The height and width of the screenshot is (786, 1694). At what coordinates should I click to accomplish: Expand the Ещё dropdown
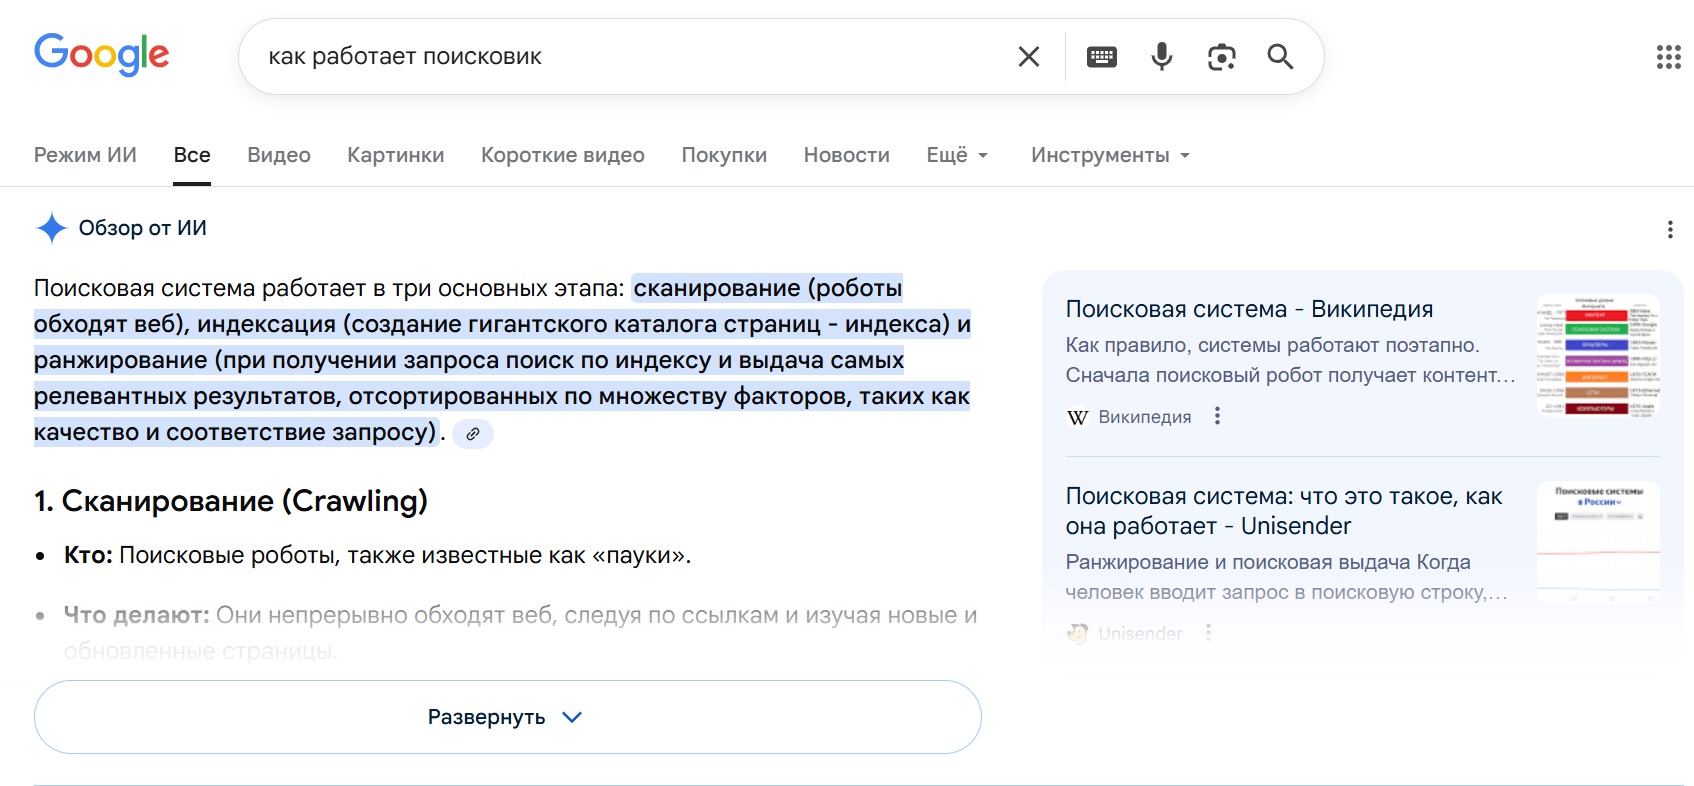(956, 155)
